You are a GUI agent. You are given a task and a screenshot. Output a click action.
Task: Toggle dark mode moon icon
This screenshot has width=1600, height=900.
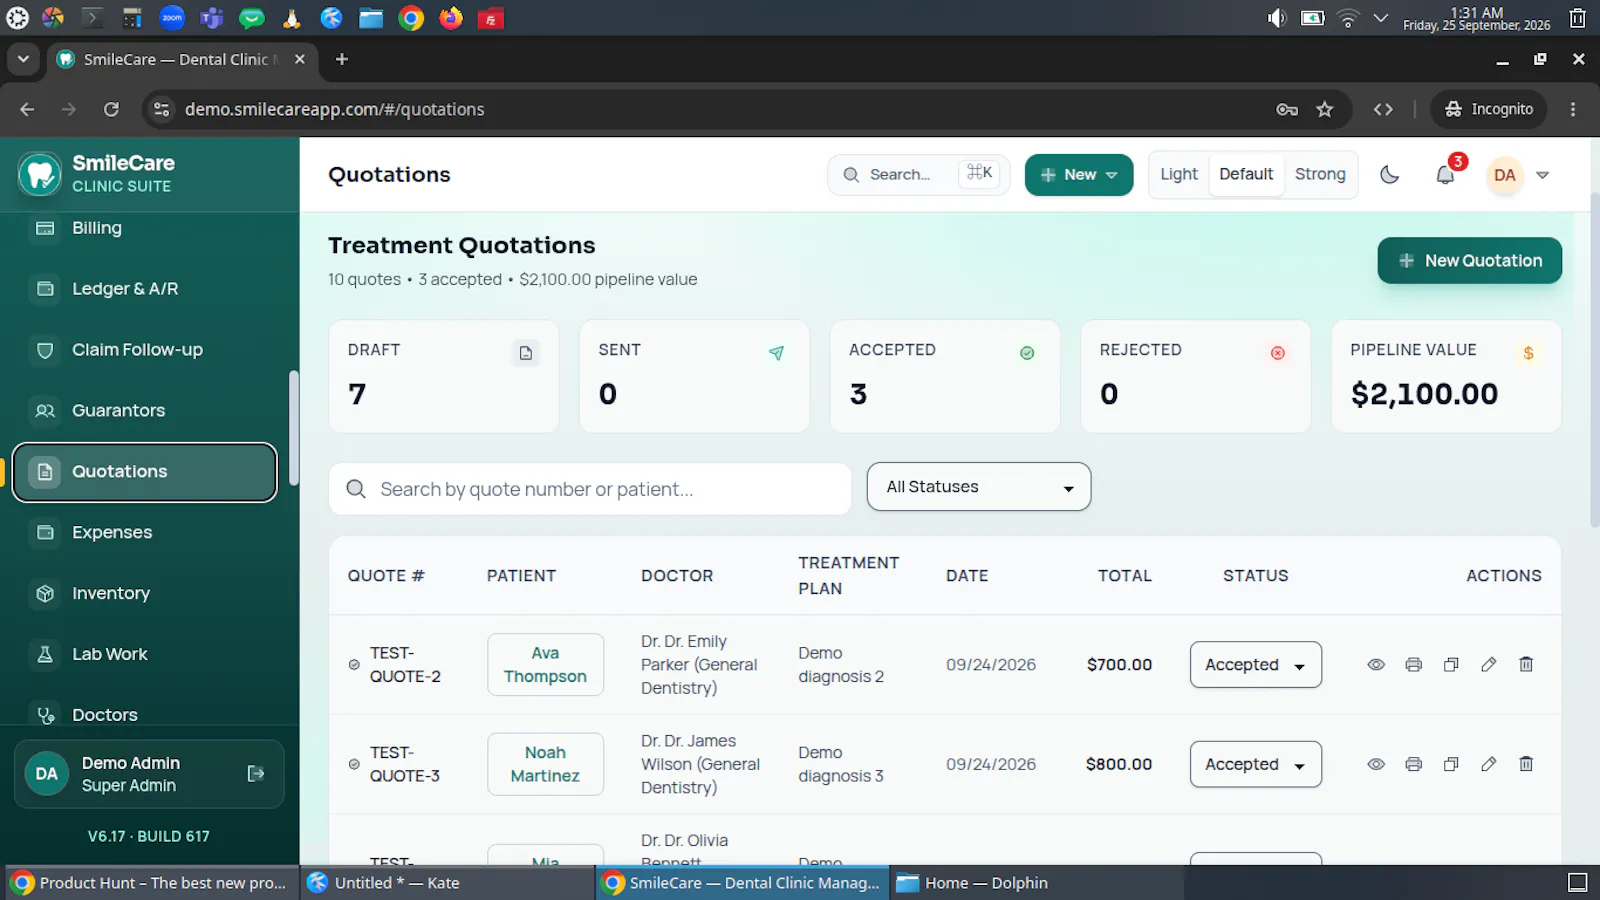tap(1389, 175)
